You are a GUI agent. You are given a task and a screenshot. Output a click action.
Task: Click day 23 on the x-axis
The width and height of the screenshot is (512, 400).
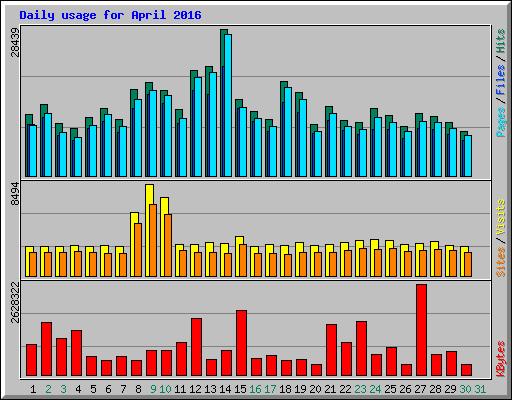click(x=360, y=389)
